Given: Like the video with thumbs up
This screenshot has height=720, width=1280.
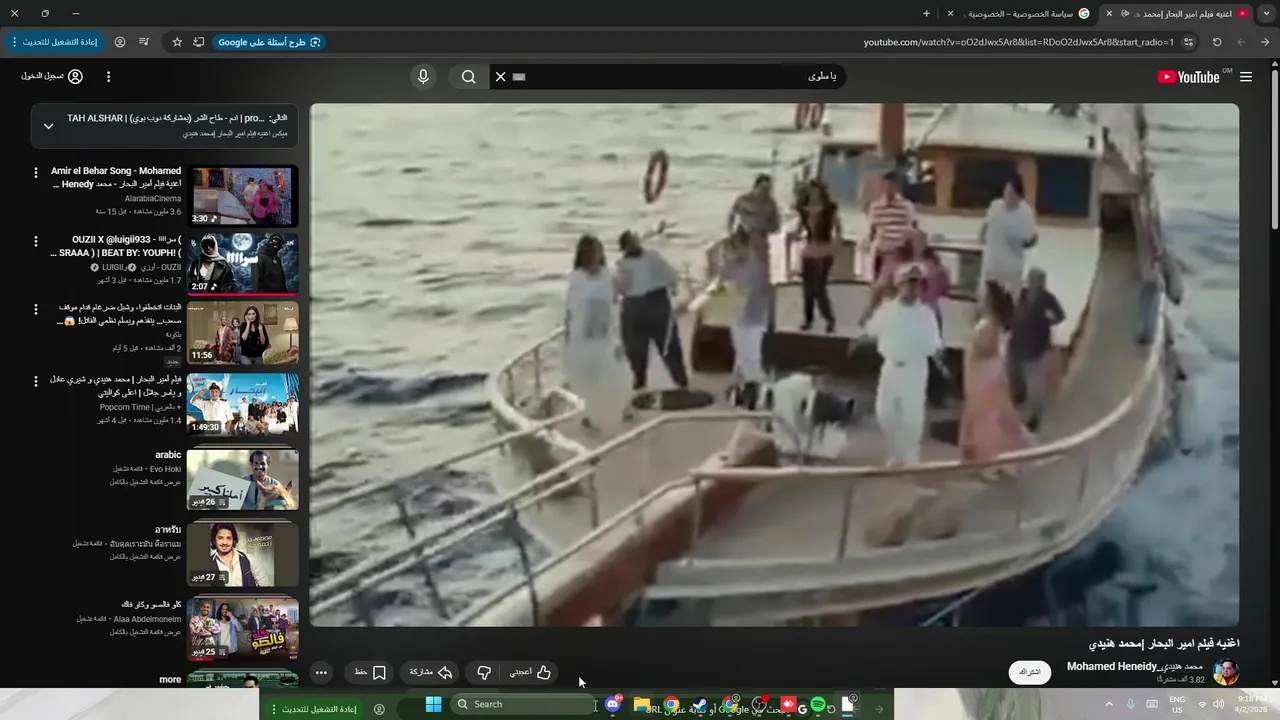Looking at the screenshot, I should tap(530, 672).
